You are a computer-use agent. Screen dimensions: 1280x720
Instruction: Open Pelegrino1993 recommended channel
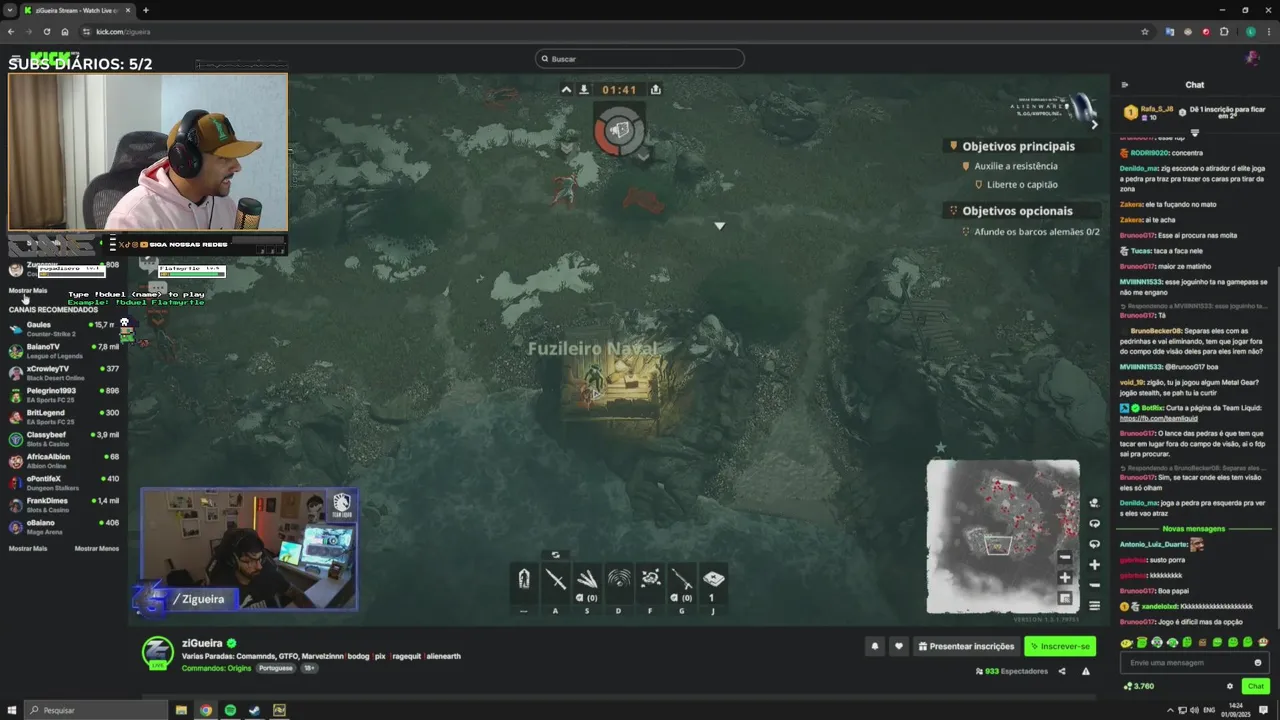64,394
